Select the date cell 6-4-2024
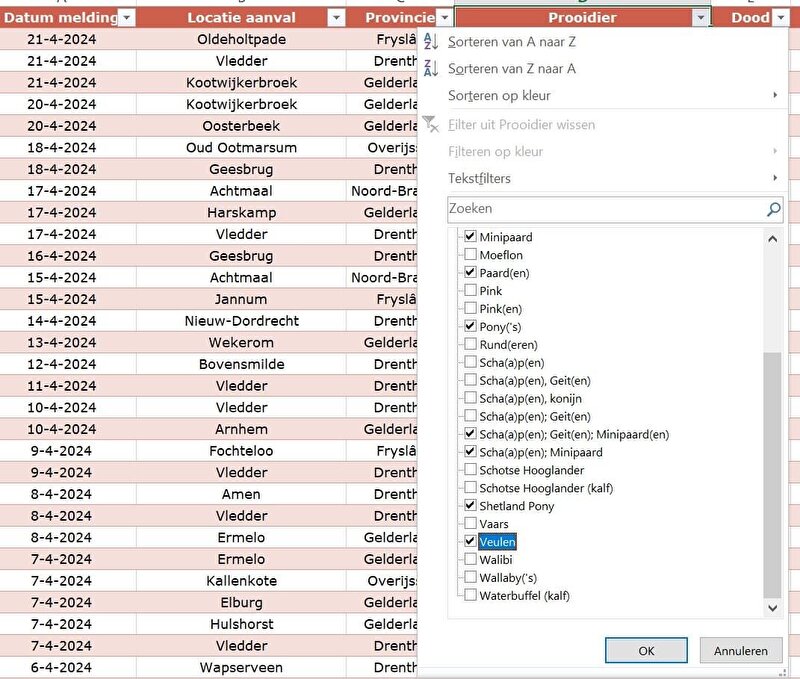 62,667
